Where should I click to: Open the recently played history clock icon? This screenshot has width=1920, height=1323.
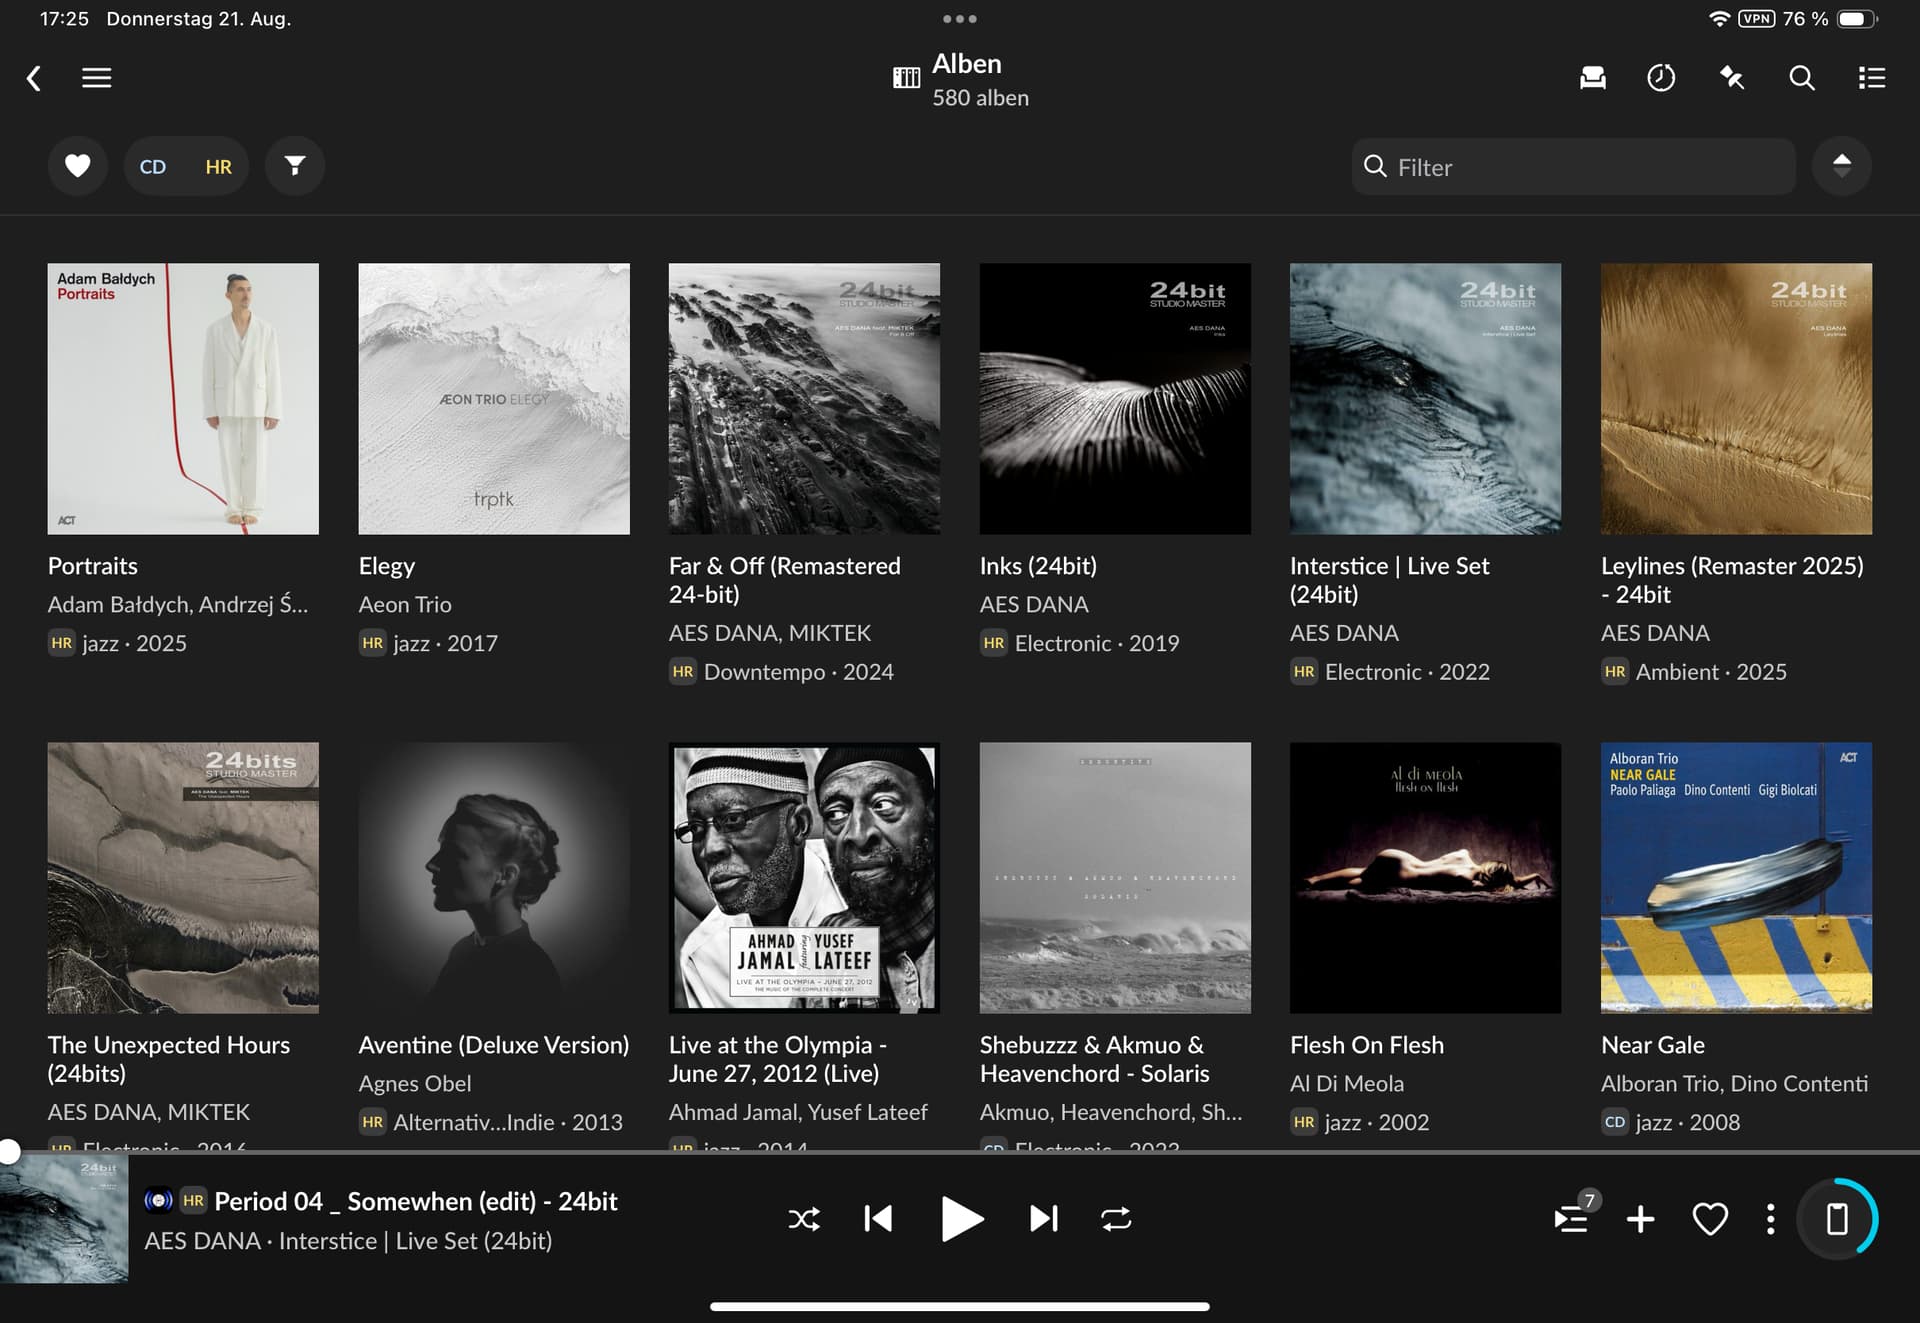pos(1661,78)
